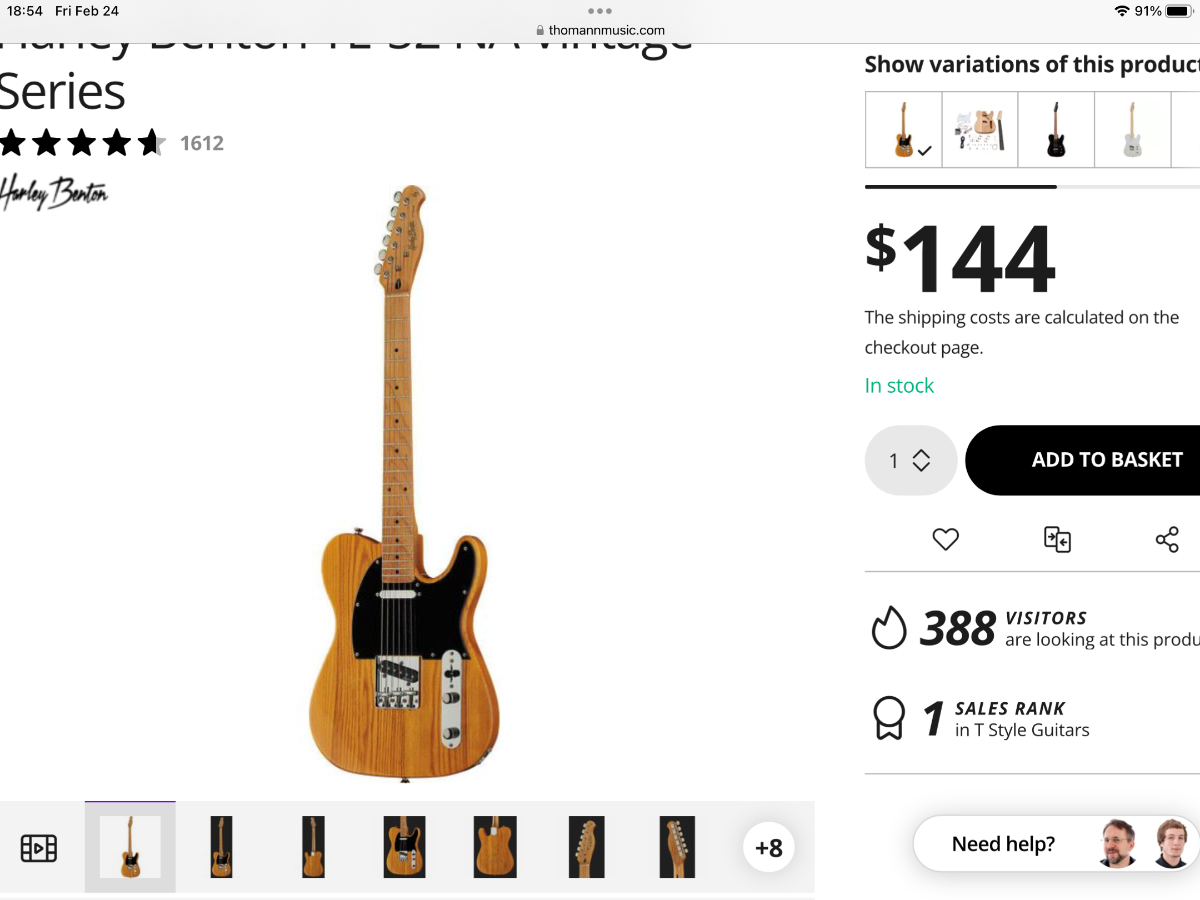Click the heart wishlist icon

[945, 539]
